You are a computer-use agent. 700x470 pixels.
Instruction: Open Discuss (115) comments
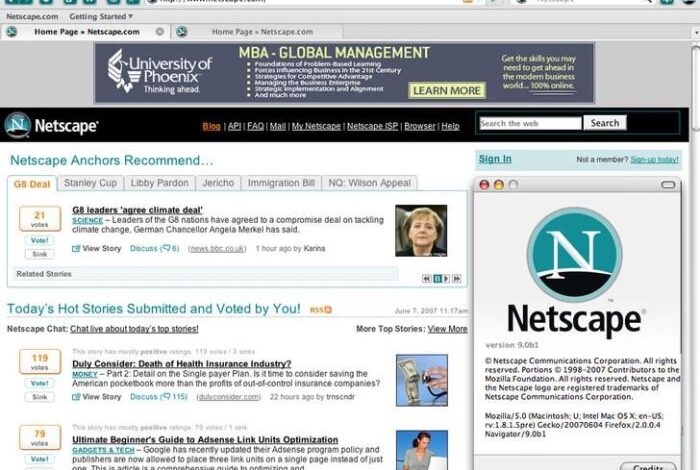tap(158, 397)
